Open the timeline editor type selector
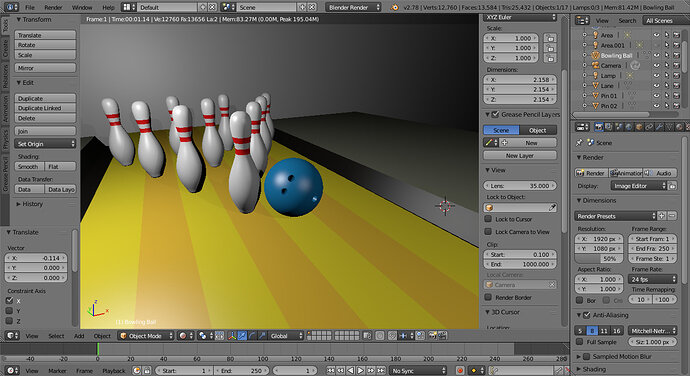The width and height of the screenshot is (690, 376). point(12,371)
